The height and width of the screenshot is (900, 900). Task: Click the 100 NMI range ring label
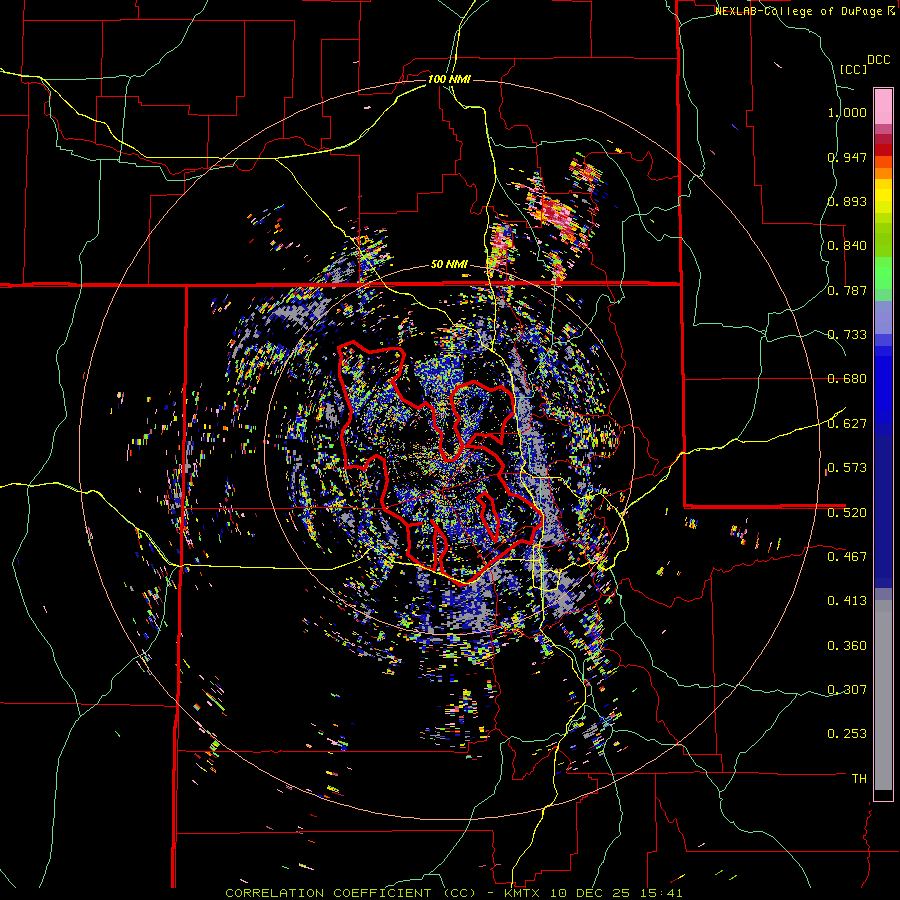click(x=449, y=79)
